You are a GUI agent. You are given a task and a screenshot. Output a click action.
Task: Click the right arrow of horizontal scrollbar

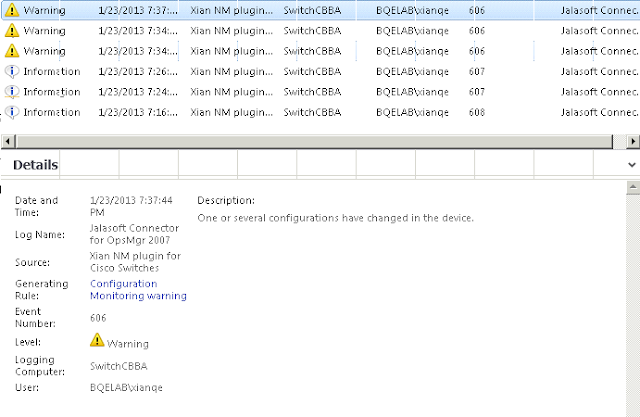coord(633,141)
